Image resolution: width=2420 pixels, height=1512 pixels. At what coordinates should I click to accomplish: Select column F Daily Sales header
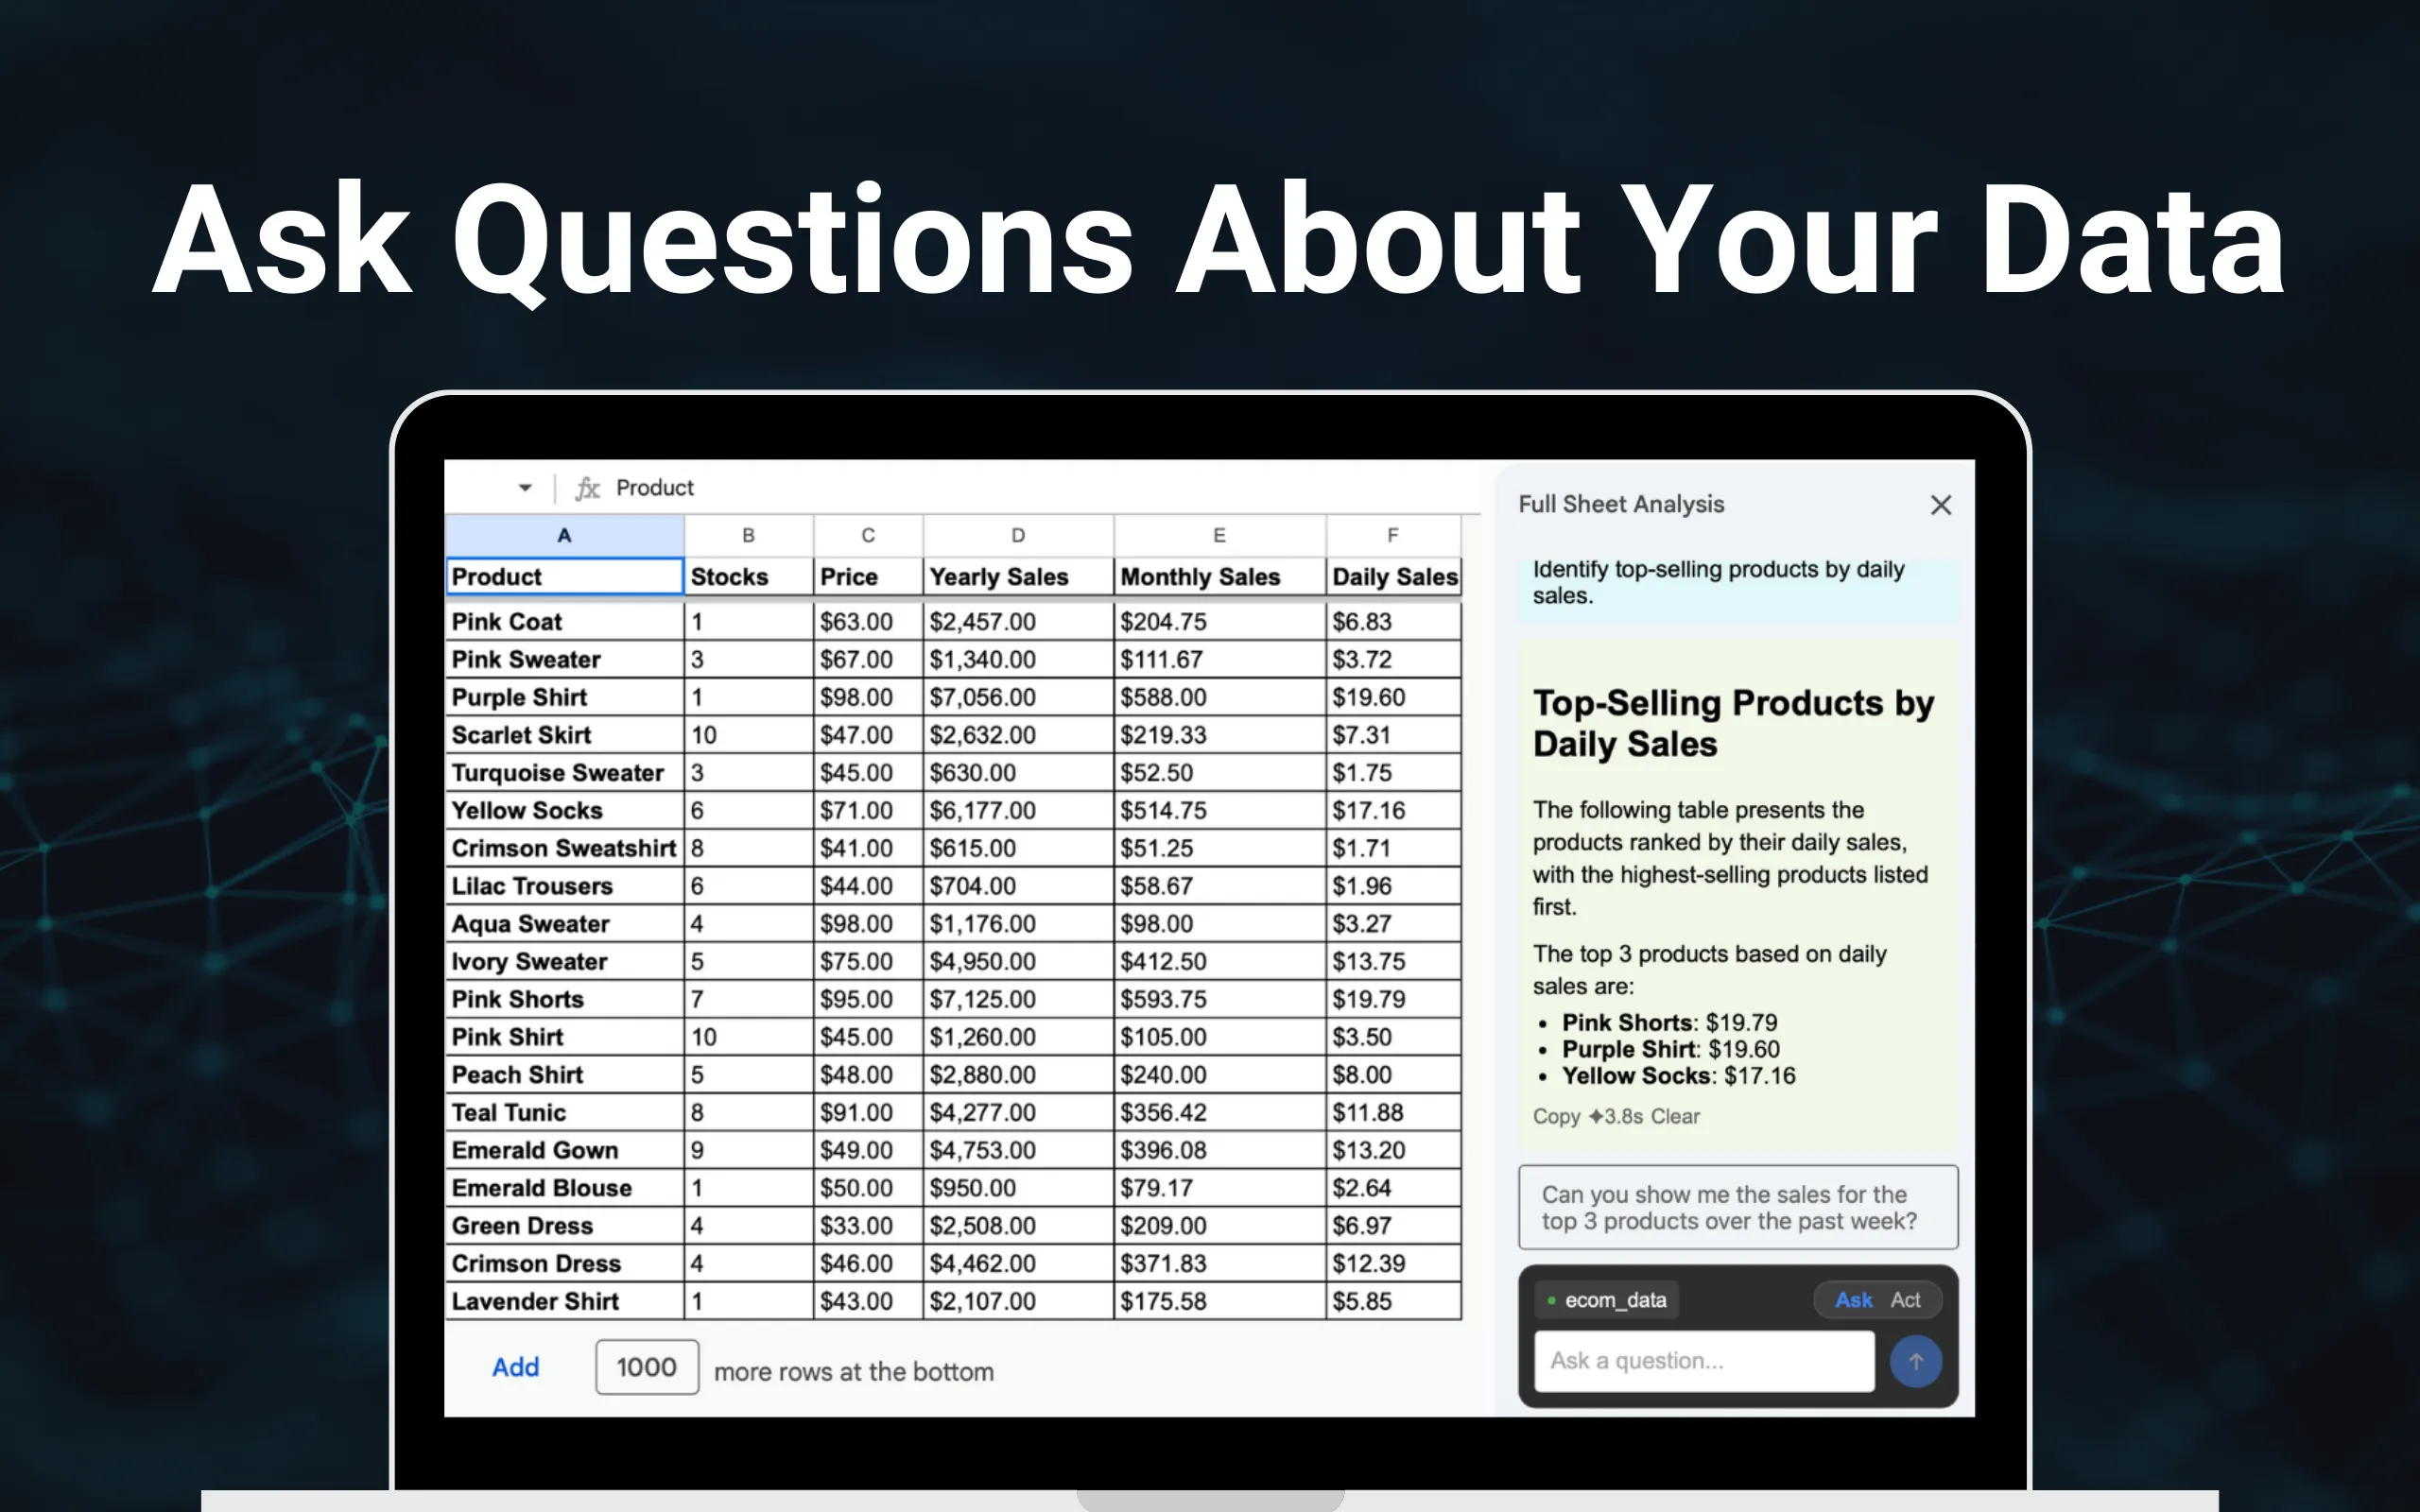pos(1393,535)
